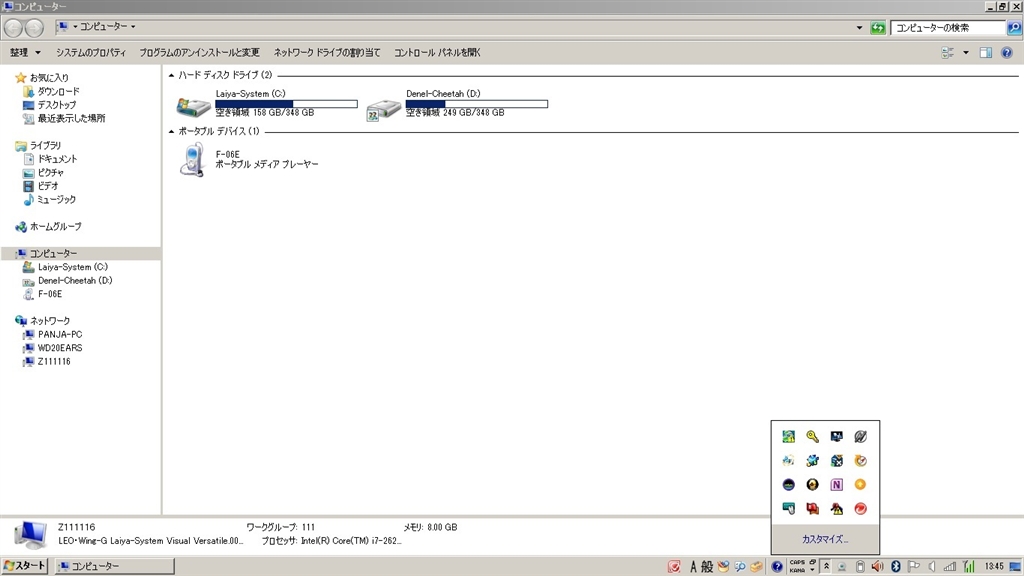Click the orange circle tray icon in popup

[x=861, y=485]
